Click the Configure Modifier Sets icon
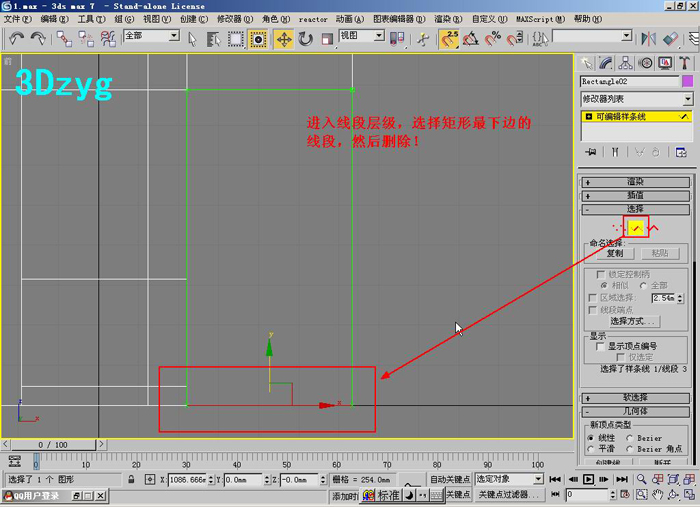 tap(681, 152)
